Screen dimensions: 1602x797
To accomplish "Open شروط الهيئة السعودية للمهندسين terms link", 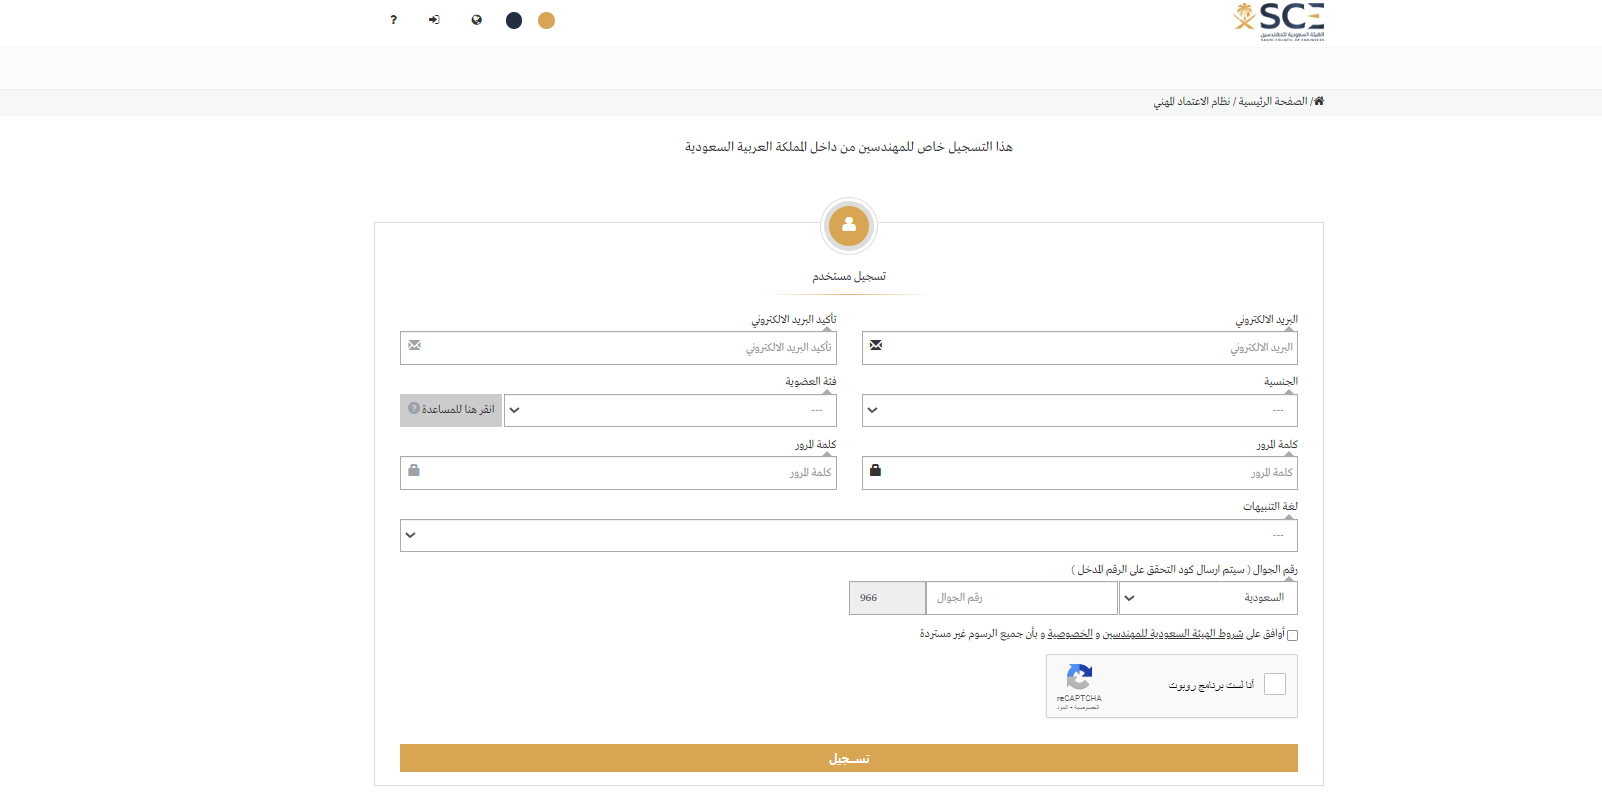I will [1174, 634].
